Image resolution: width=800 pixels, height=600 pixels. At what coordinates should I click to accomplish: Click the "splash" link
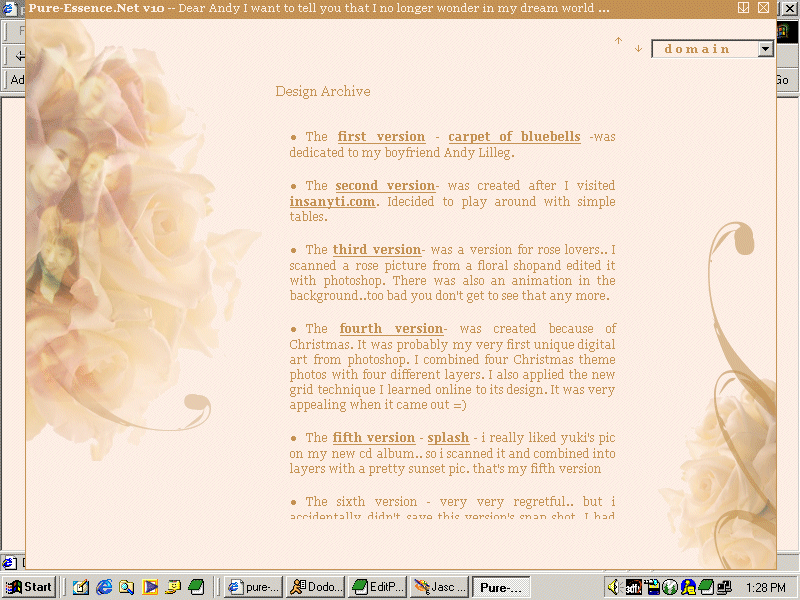click(x=448, y=438)
